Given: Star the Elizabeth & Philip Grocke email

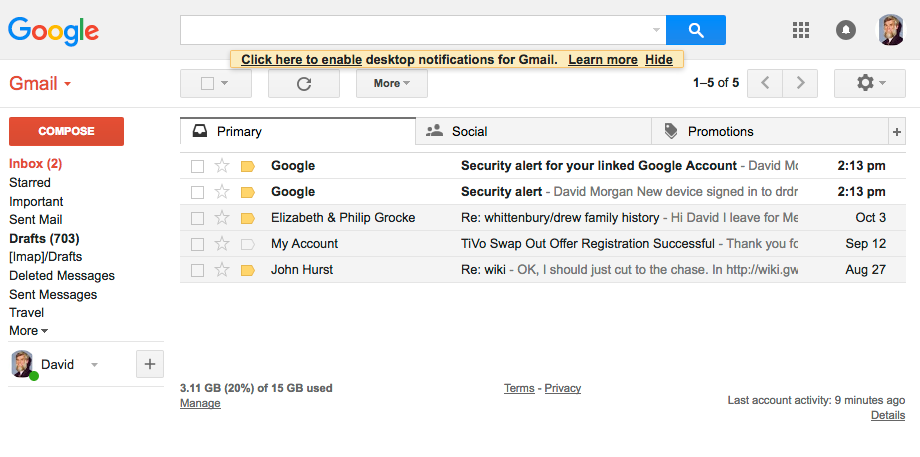Looking at the screenshot, I should coord(221,218).
